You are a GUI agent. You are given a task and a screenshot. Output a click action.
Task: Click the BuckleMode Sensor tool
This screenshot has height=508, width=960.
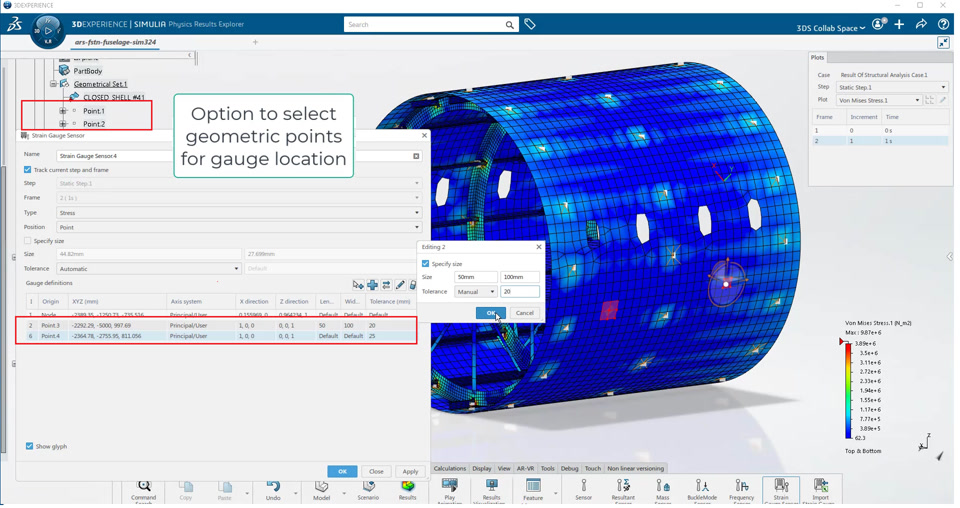702,490
